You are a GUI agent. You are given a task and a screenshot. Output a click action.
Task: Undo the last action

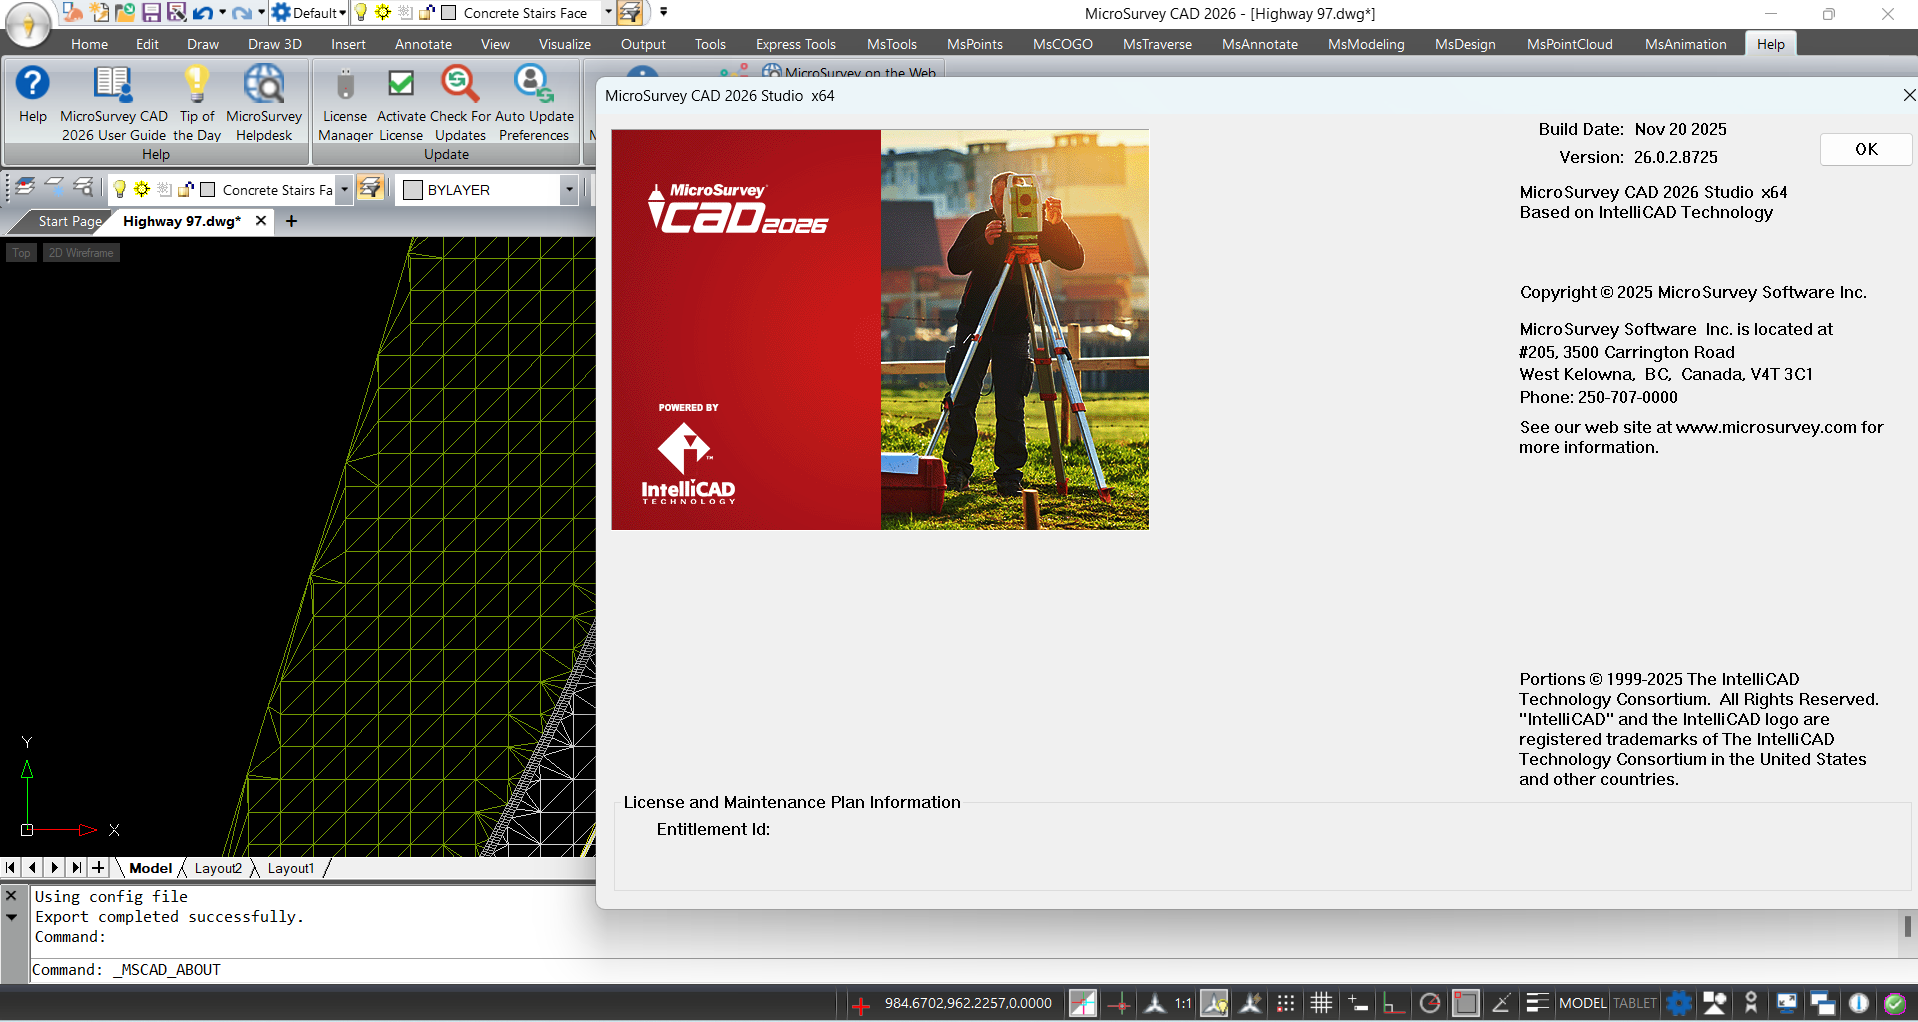tap(203, 13)
